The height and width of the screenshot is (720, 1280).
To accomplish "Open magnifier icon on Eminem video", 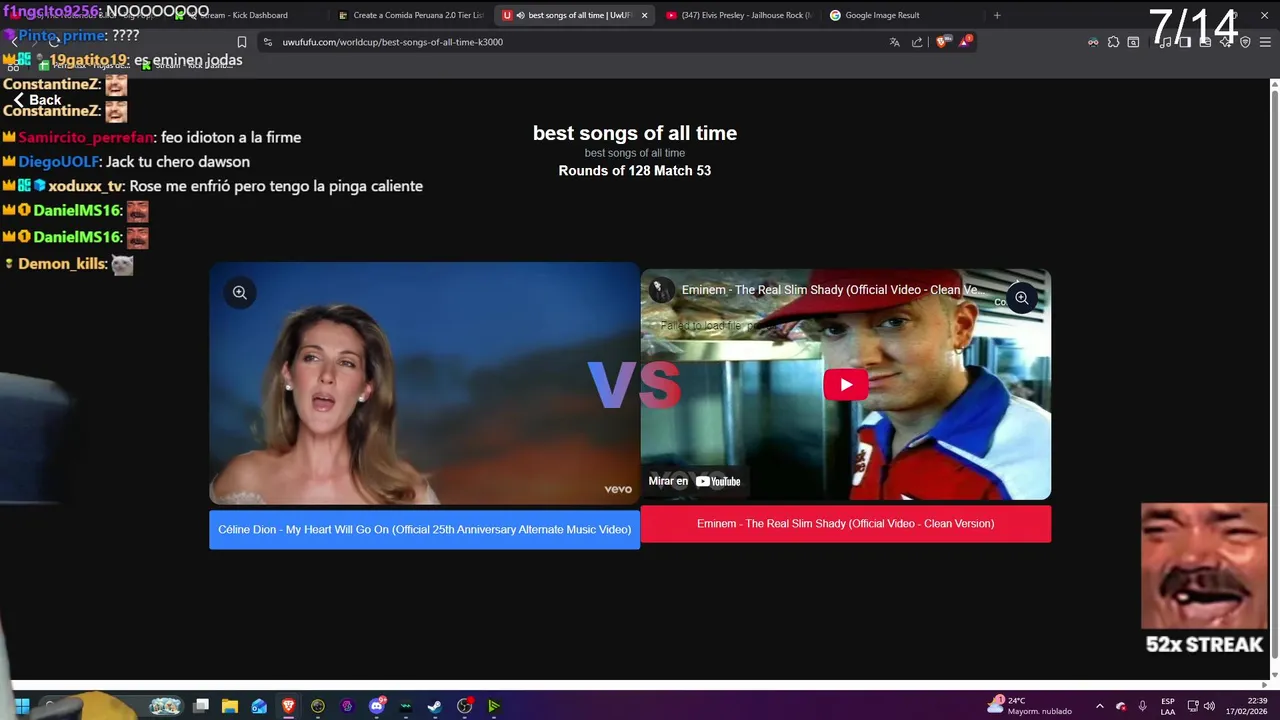I will pos(1021,298).
